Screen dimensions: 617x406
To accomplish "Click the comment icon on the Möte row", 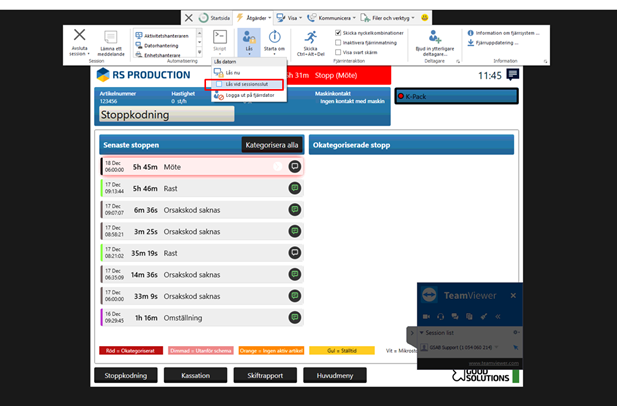I will pos(294,167).
